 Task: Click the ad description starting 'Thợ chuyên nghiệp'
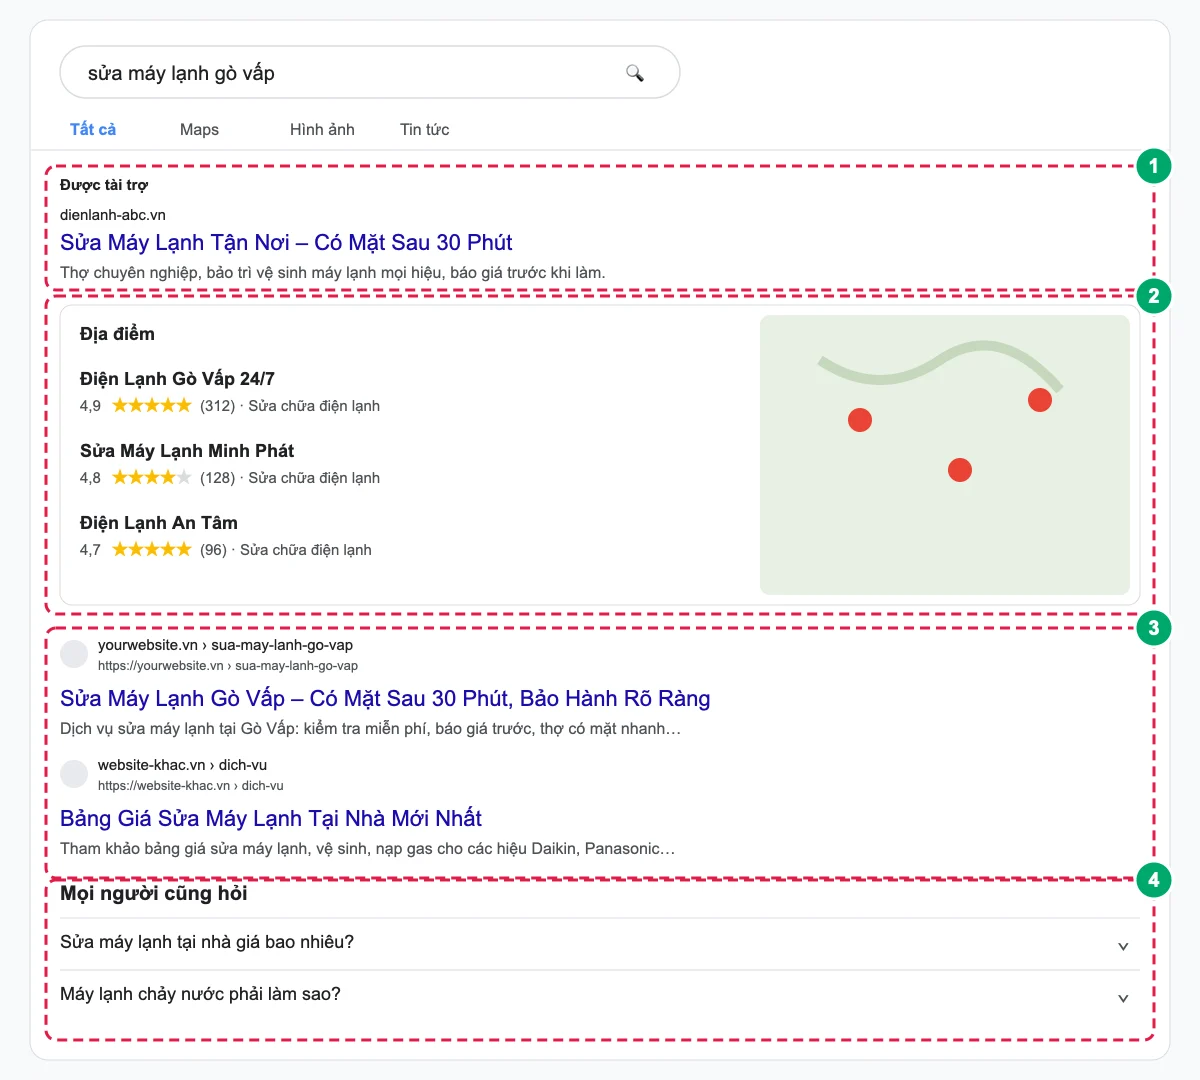click(333, 272)
